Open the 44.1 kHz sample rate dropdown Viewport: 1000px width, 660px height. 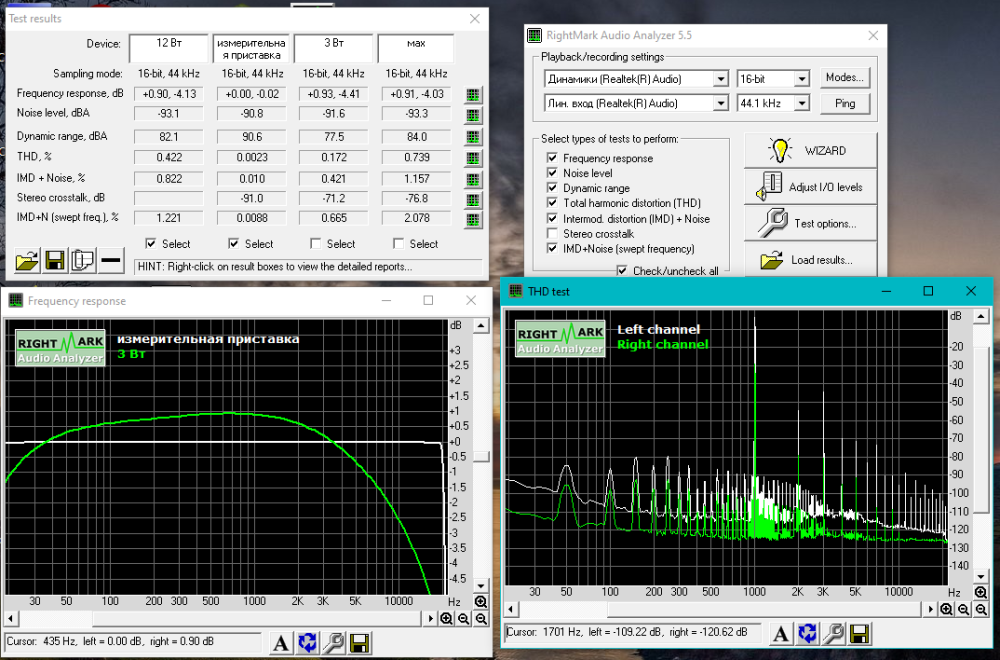(801, 103)
